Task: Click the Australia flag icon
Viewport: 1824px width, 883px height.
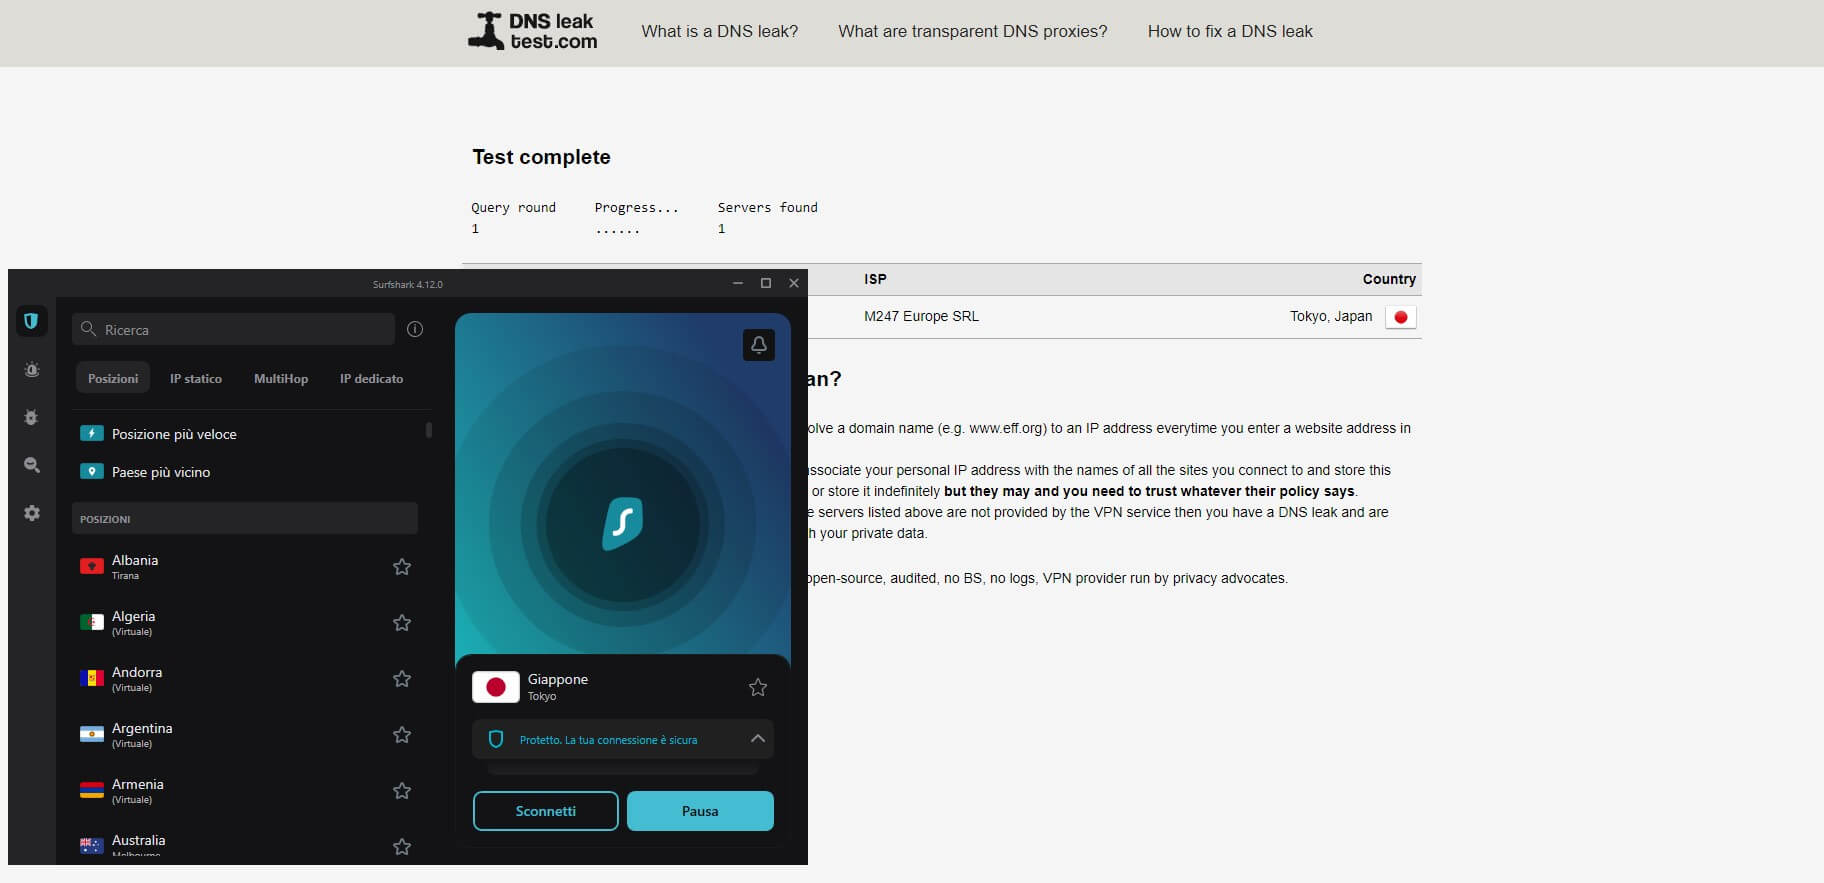Action: 92,846
